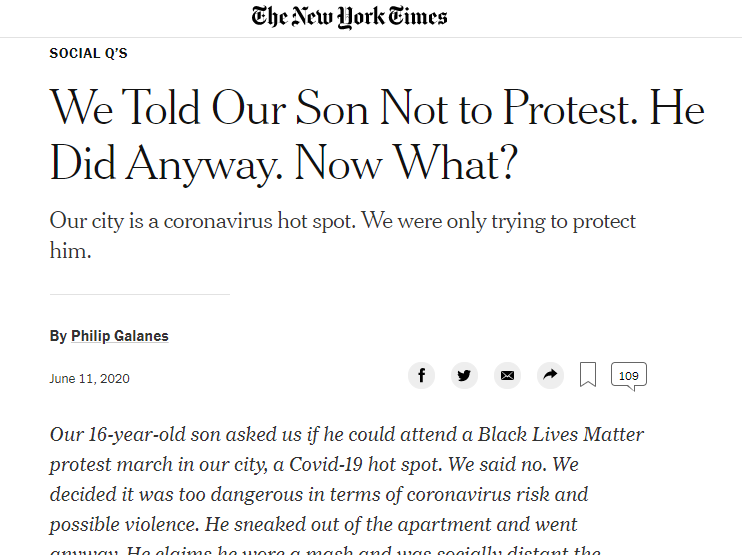The width and height of the screenshot is (742, 555).
Task: Click the word "By" in the byline
Action: coord(58,336)
